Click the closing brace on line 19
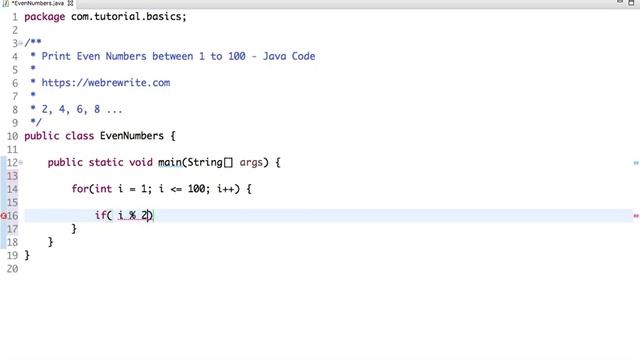This screenshot has width=640, height=360. [27, 256]
